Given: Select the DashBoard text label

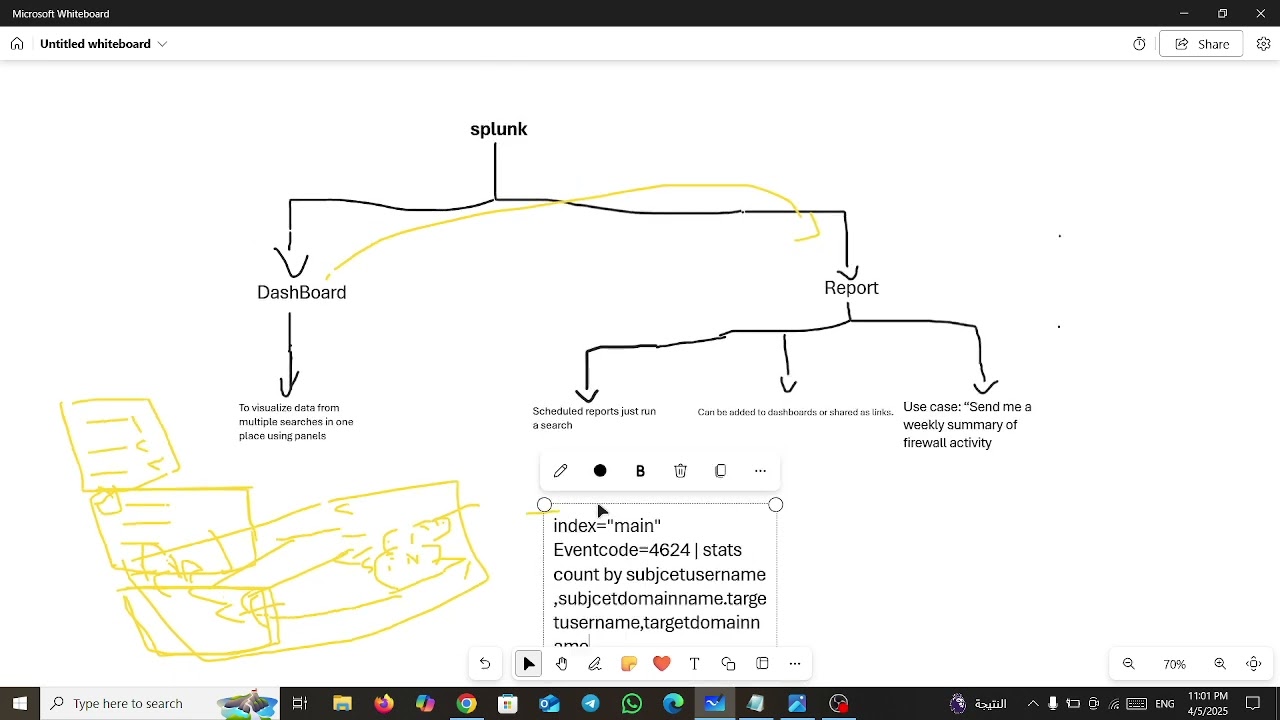Looking at the screenshot, I should click(x=301, y=292).
